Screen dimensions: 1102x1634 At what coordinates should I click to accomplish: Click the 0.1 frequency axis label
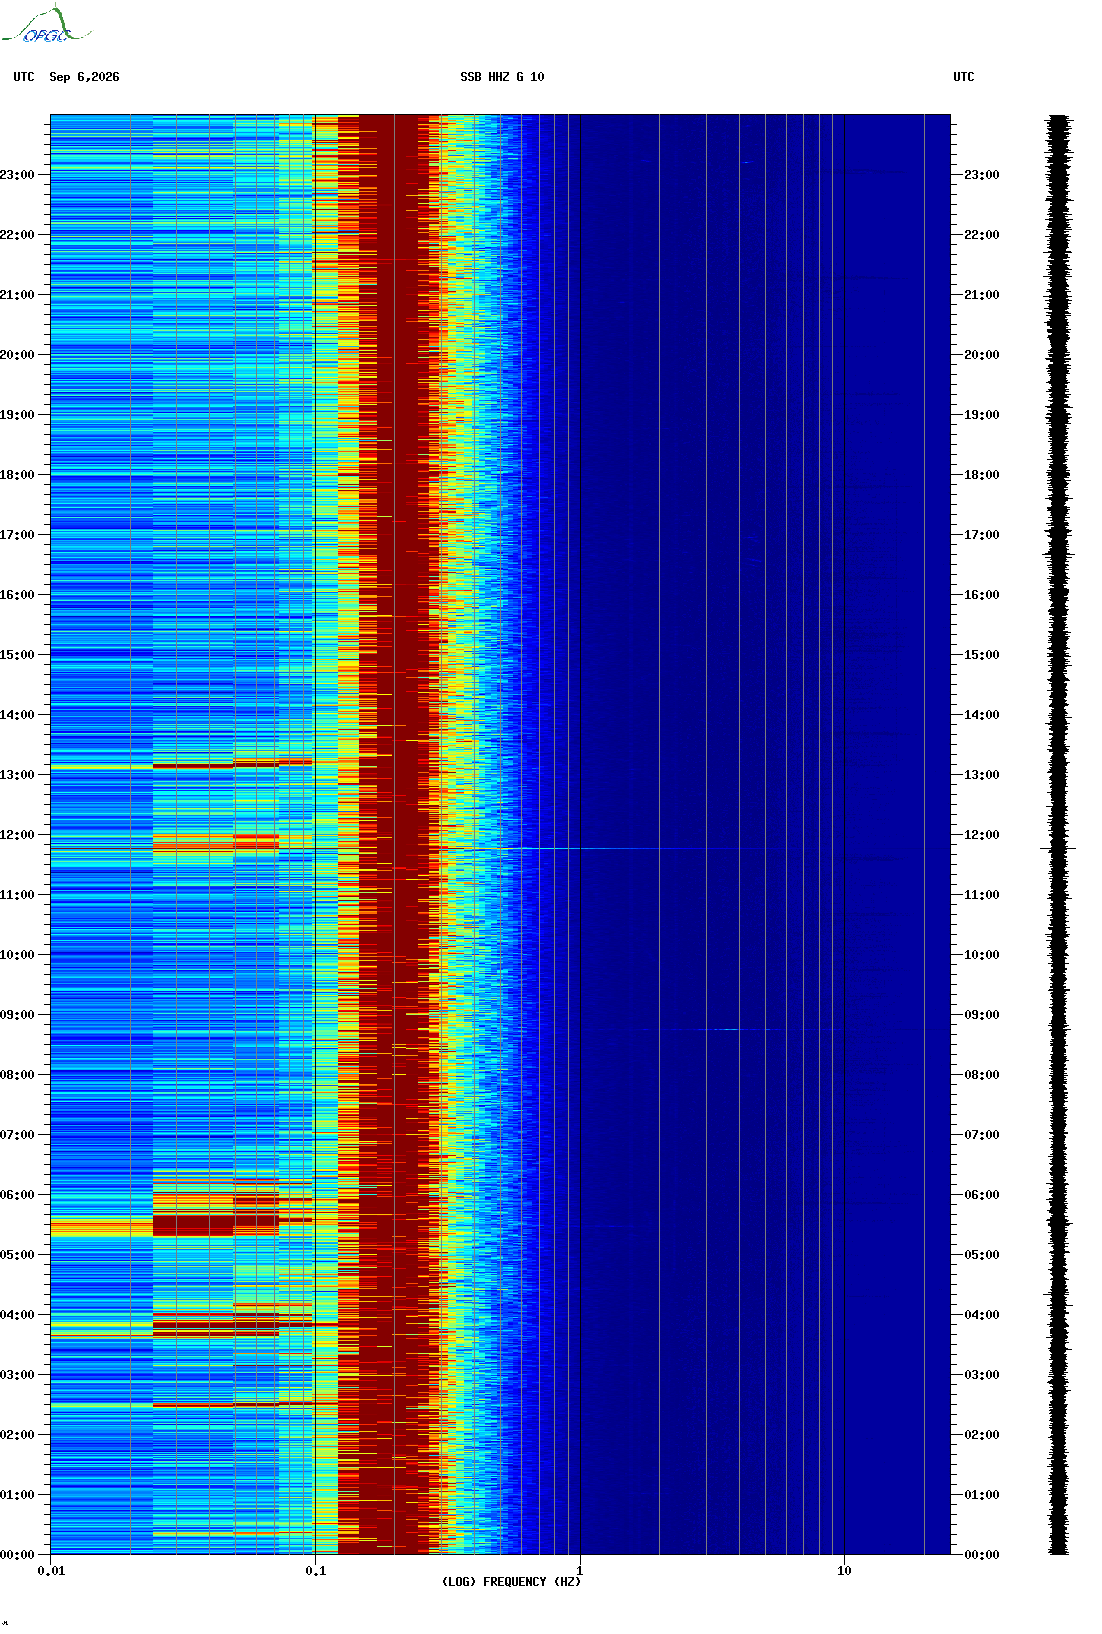(x=315, y=1571)
